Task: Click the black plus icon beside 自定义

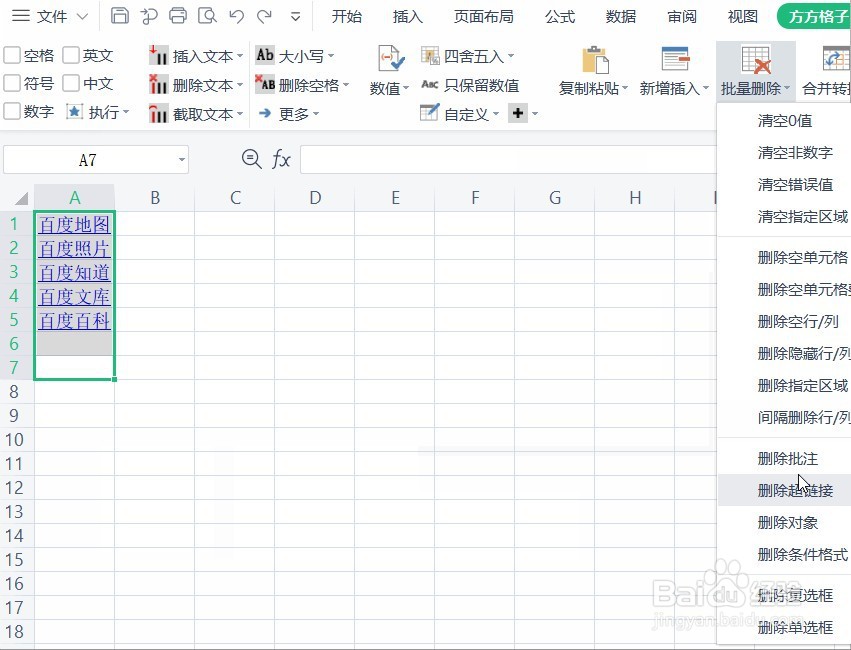Action: (x=518, y=113)
